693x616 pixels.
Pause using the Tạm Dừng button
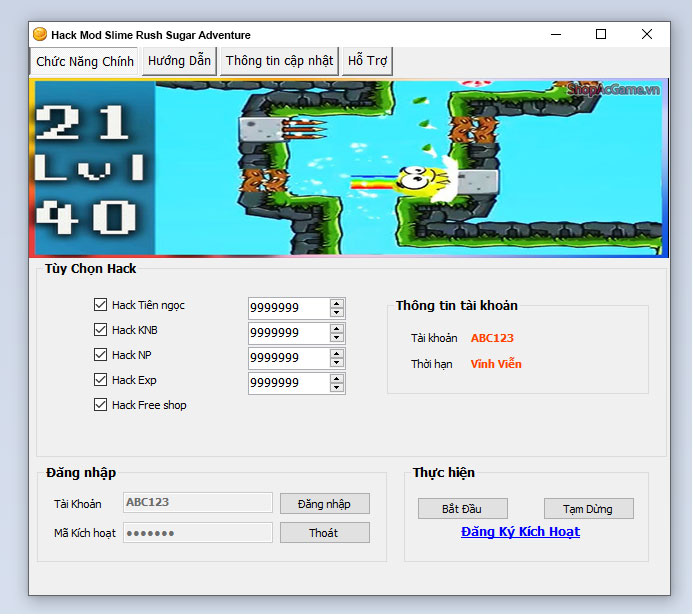[x=589, y=509]
